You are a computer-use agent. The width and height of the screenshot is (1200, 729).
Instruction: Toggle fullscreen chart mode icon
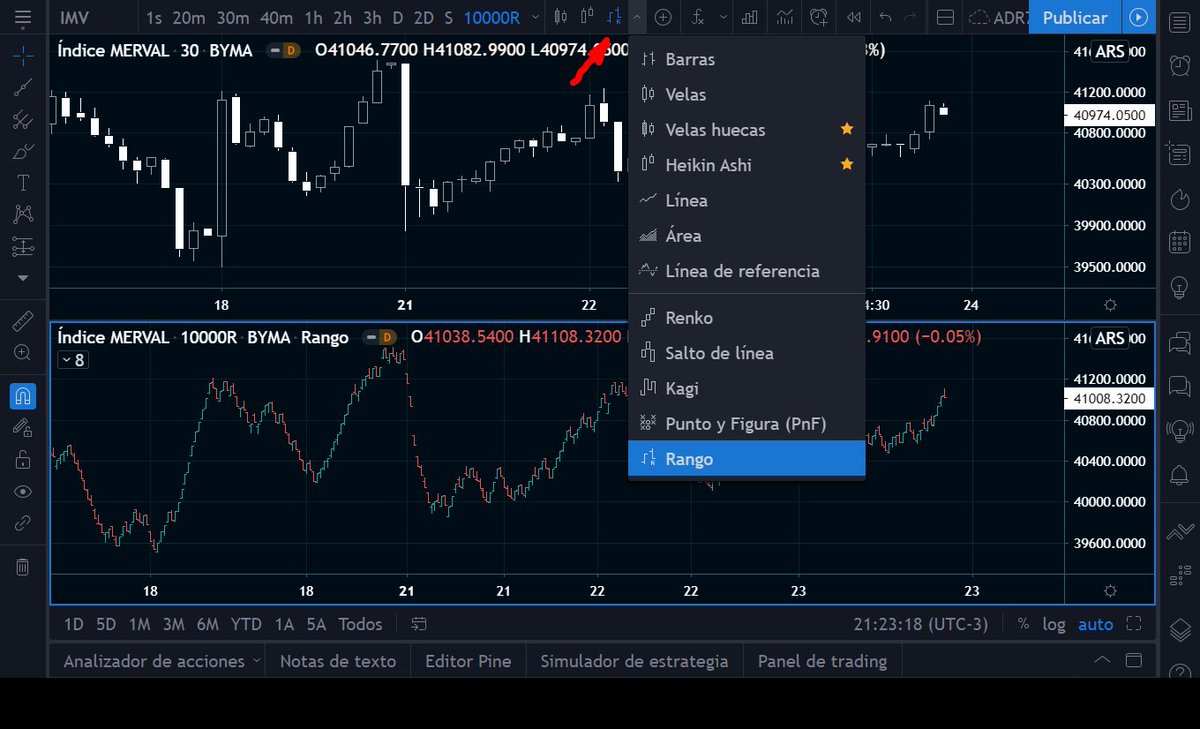pos(1133,624)
